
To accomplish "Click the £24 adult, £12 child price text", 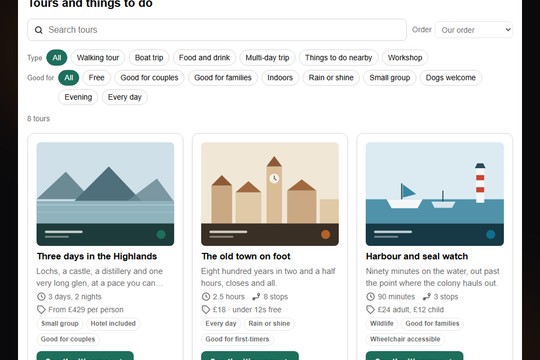I will click(x=411, y=310).
